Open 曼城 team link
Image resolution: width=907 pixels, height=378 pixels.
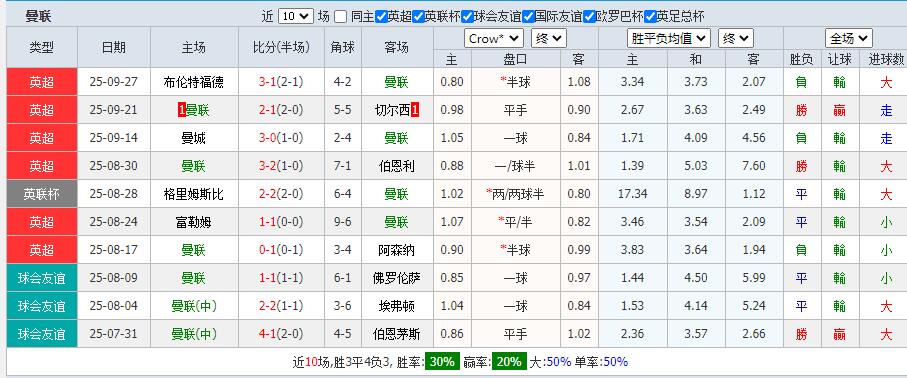(x=194, y=138)
